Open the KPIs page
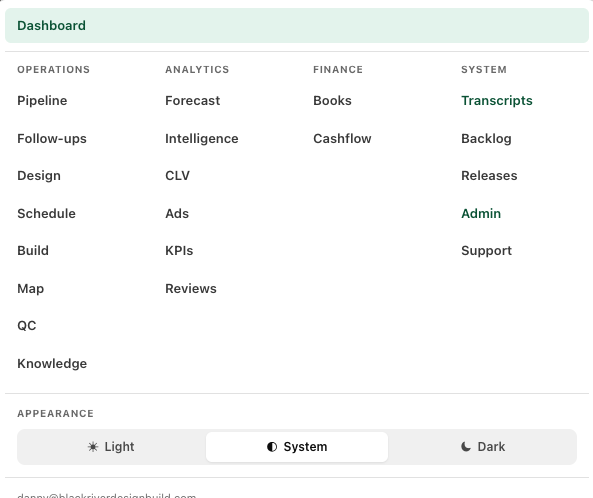593x498 pixels. coord(179,251)
